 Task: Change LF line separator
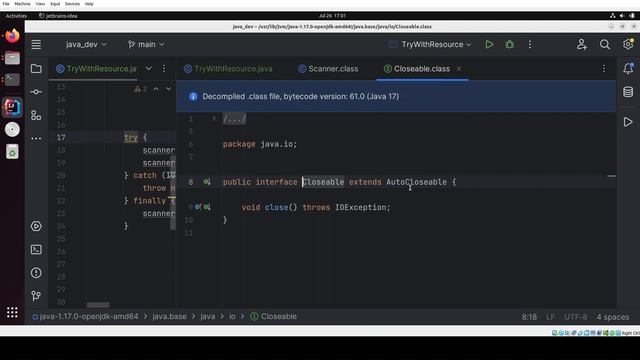[x=550, y=317]
